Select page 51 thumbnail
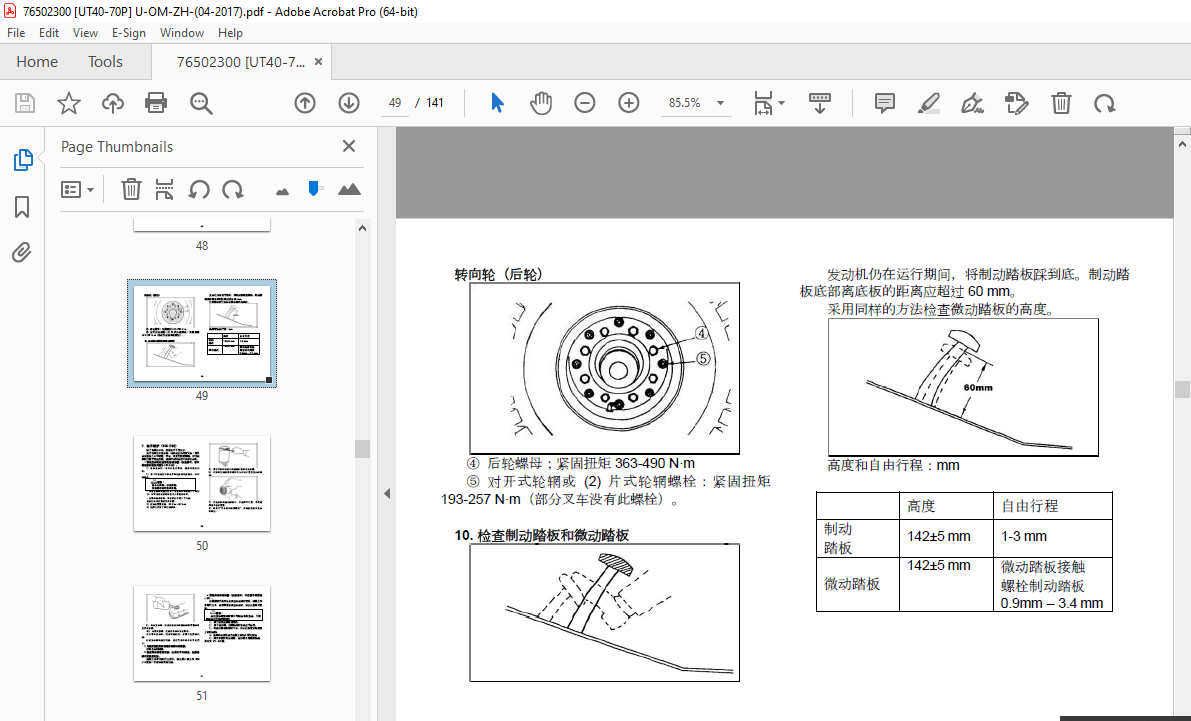Viewport: 1191px width, 721px height. [x=201, y=634]
